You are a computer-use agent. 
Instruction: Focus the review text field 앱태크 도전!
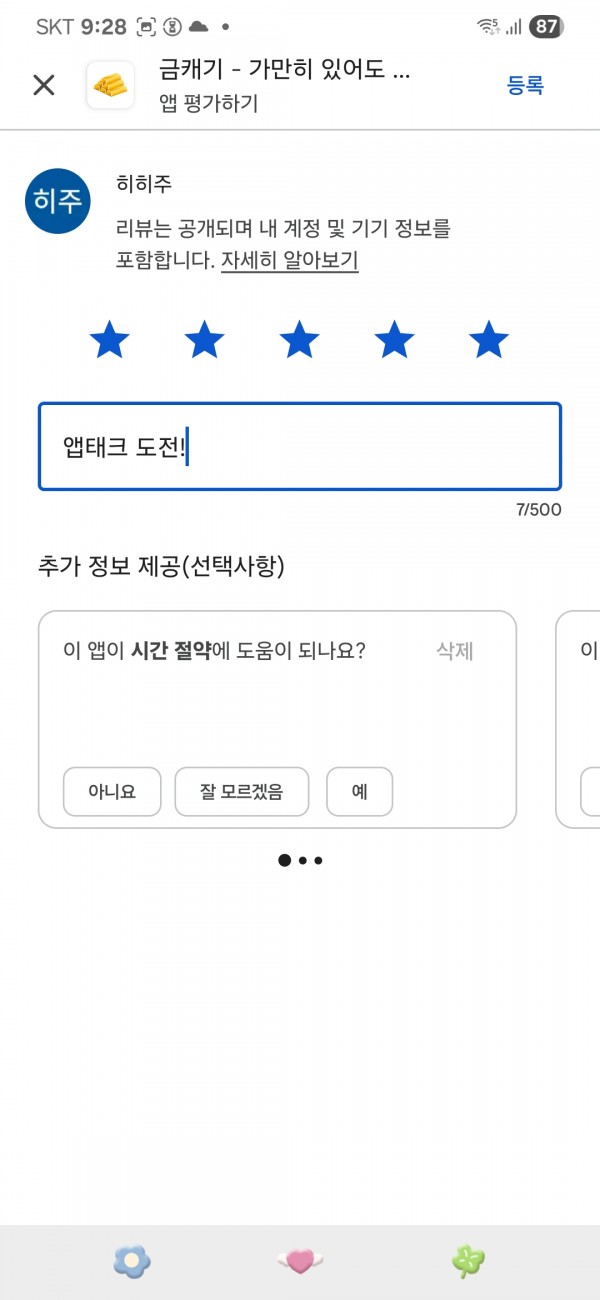click(300, 447)
